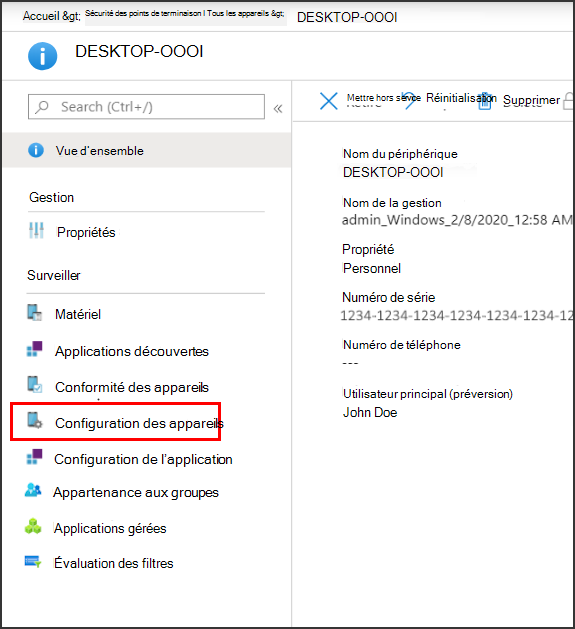The image size is (575, 629).
Task: Click the Applications gérées green cubes icon
Action: tap(33, 526)
